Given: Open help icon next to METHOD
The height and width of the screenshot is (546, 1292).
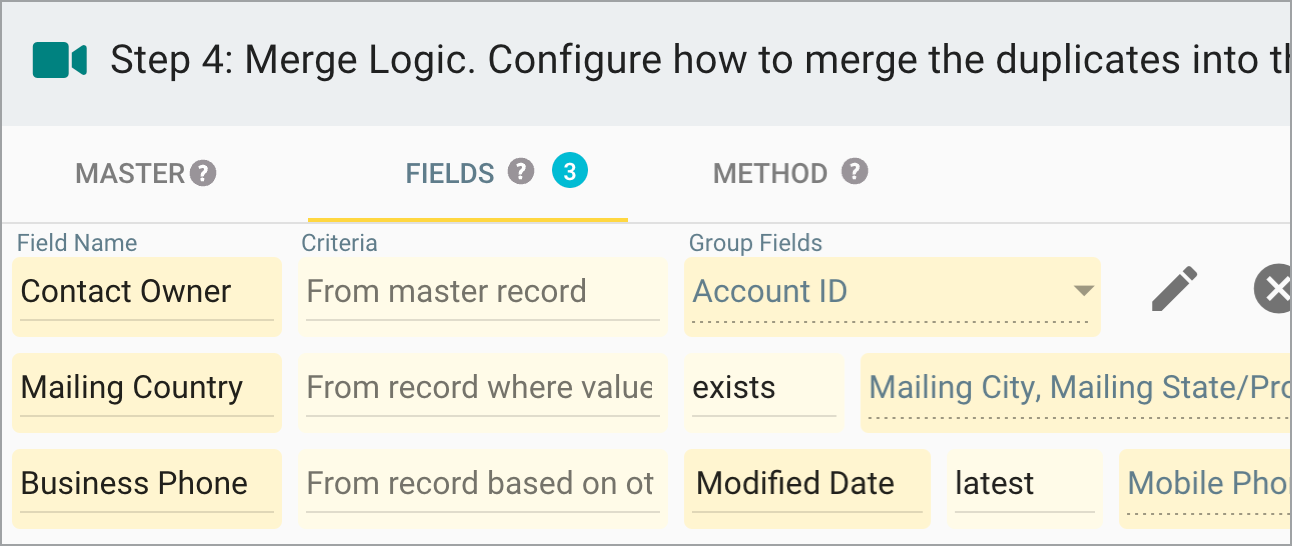Looking at the screenshot, I should 853,171.
